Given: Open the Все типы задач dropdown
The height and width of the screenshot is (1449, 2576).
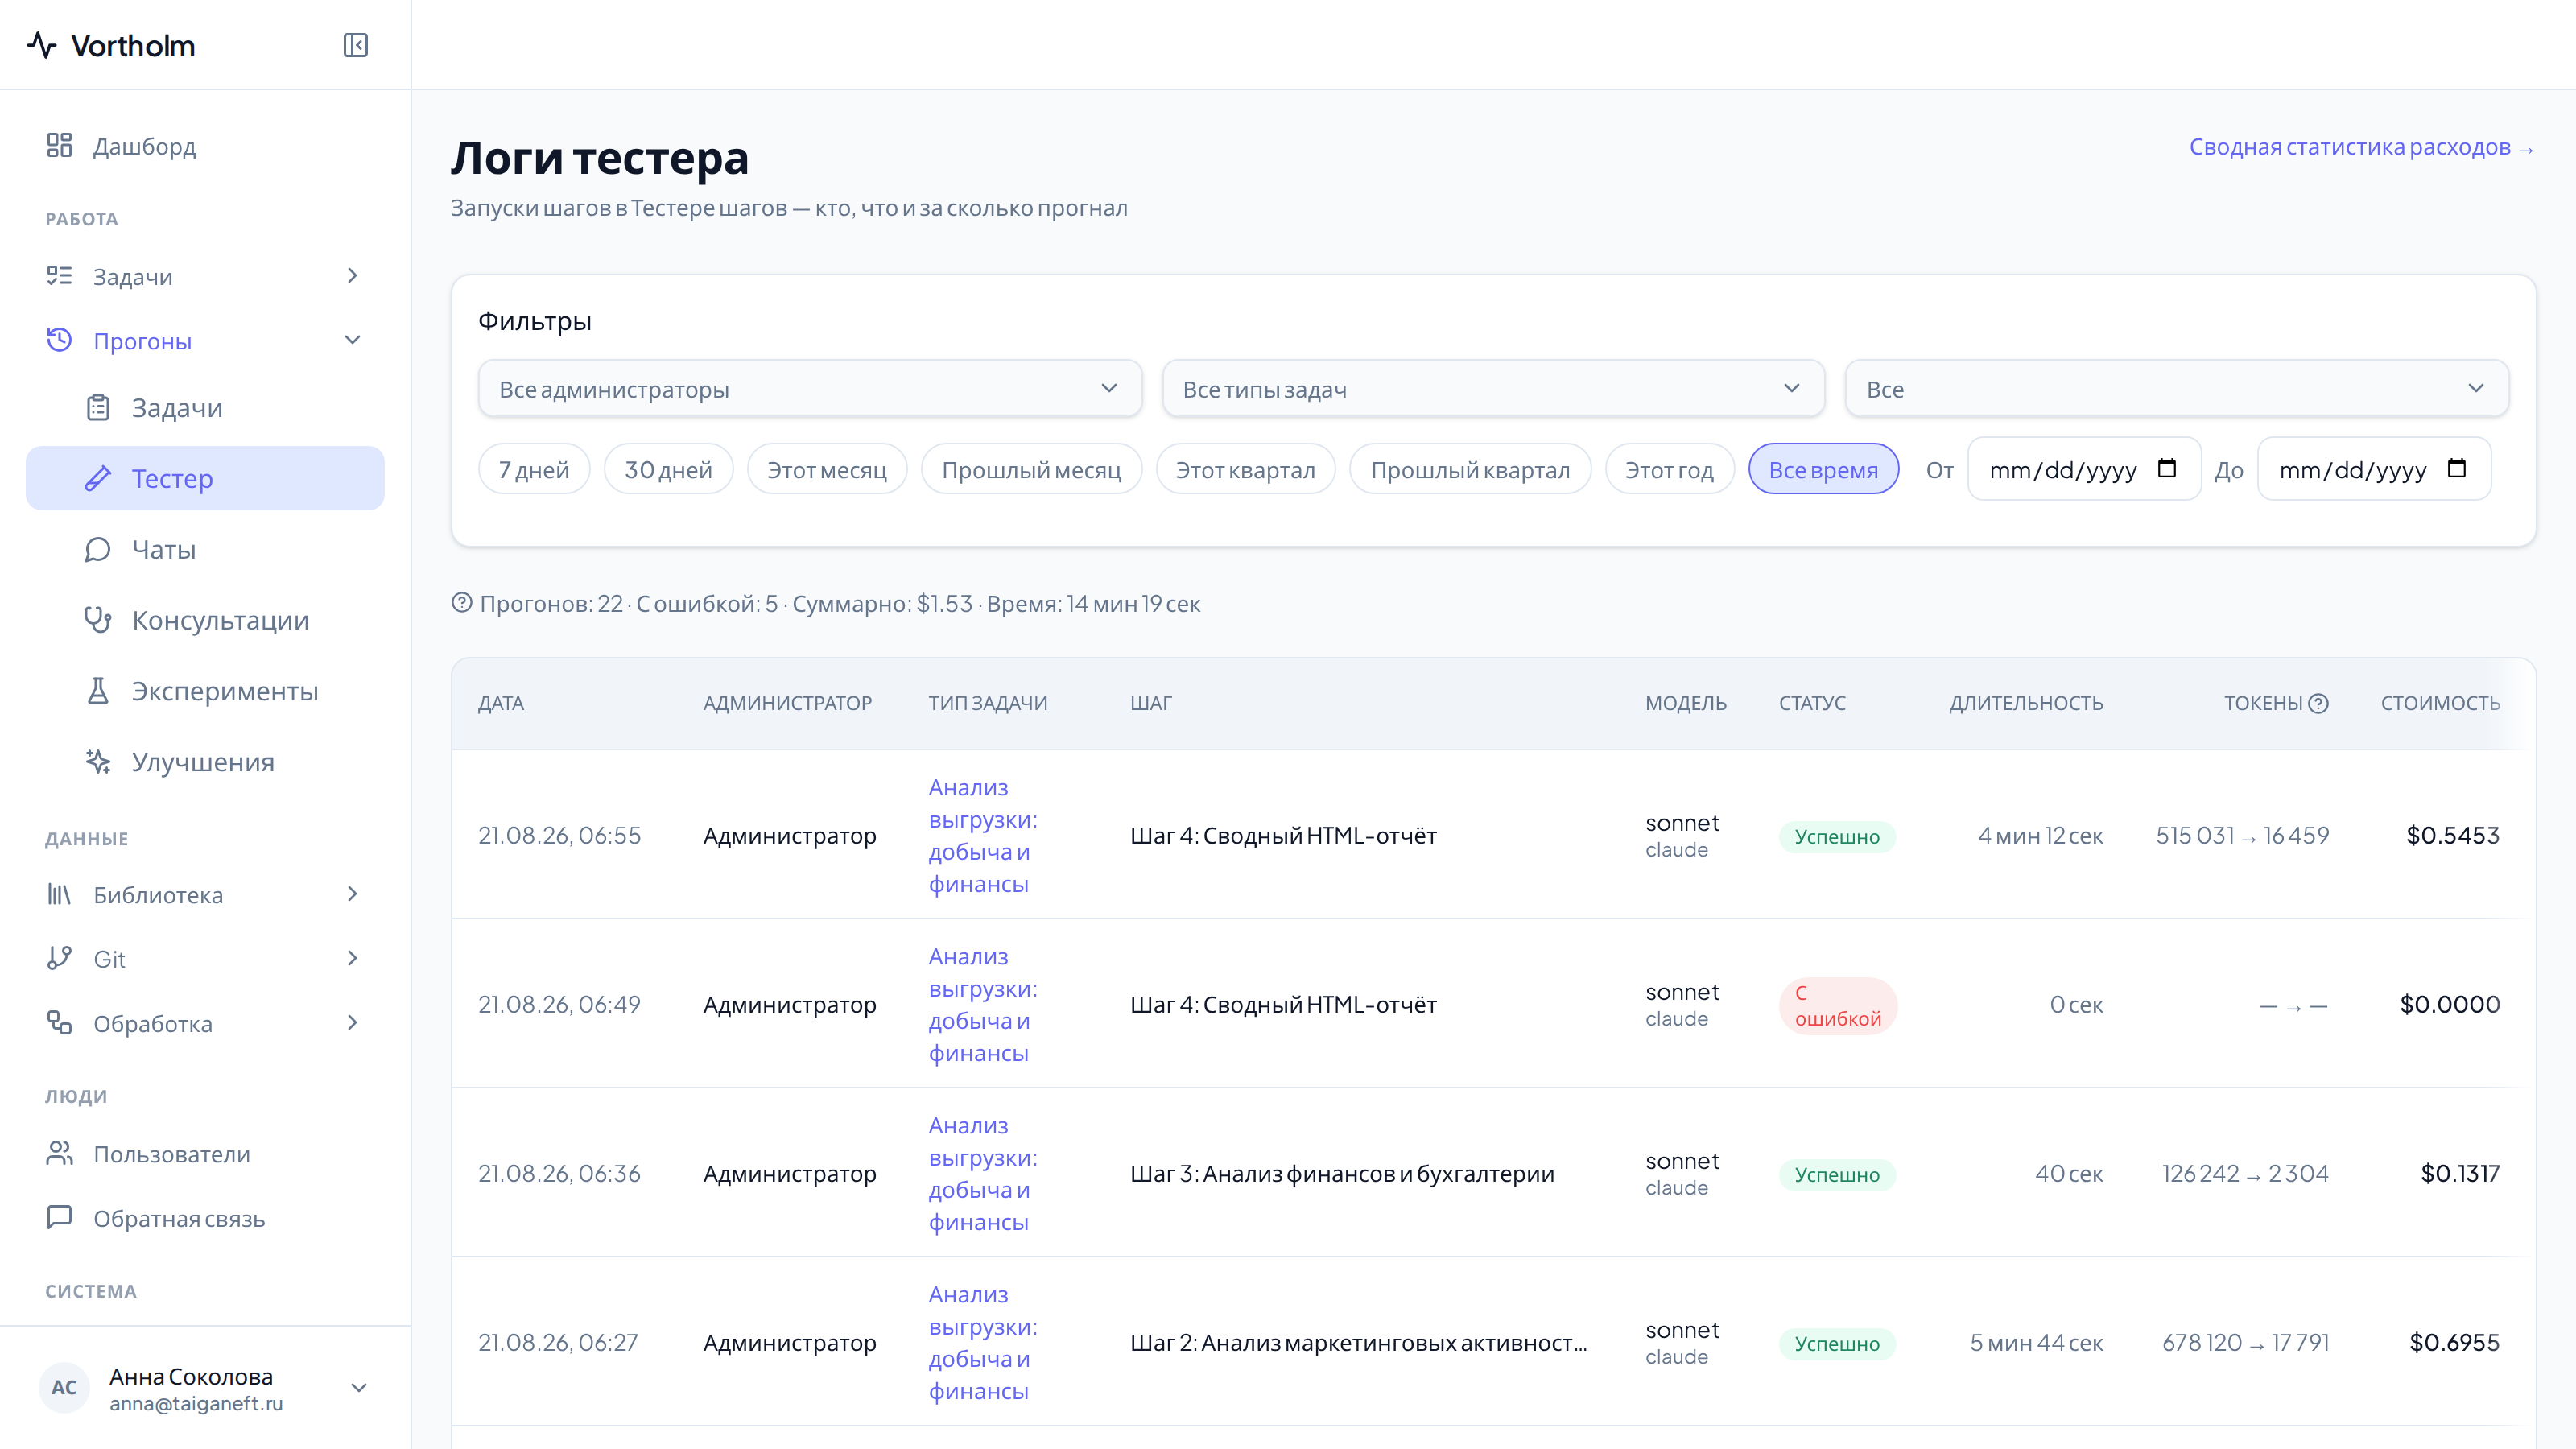Looking at the screenshot, I should tap(1493, 389).
